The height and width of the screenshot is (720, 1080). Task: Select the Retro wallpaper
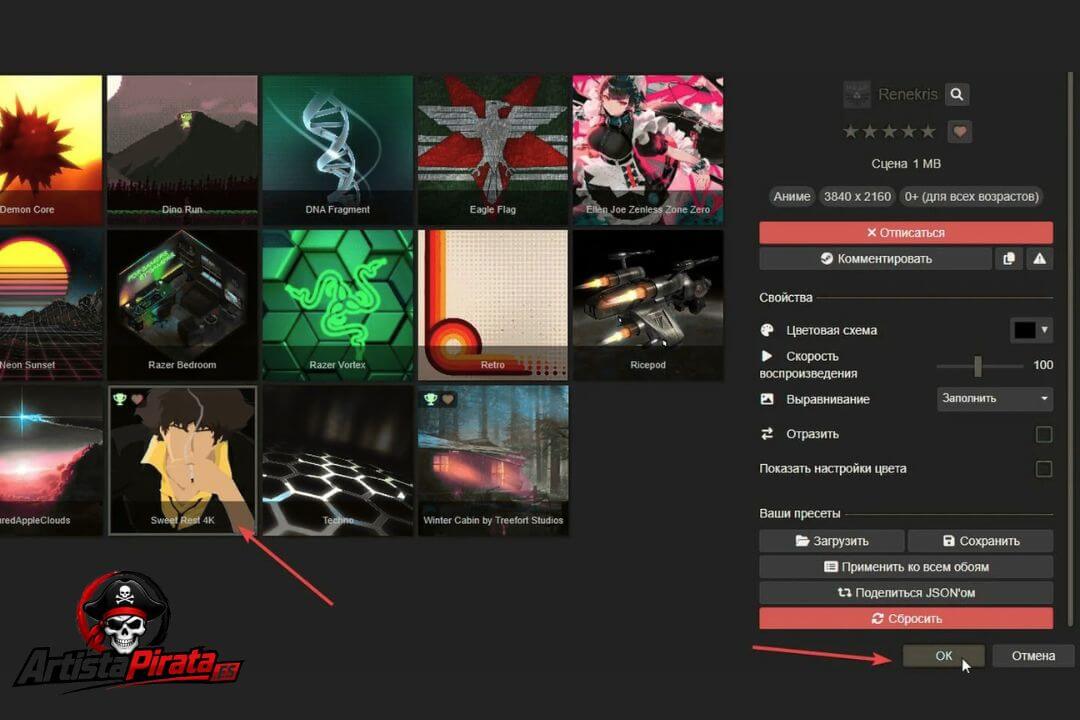[x=493, y=305]
